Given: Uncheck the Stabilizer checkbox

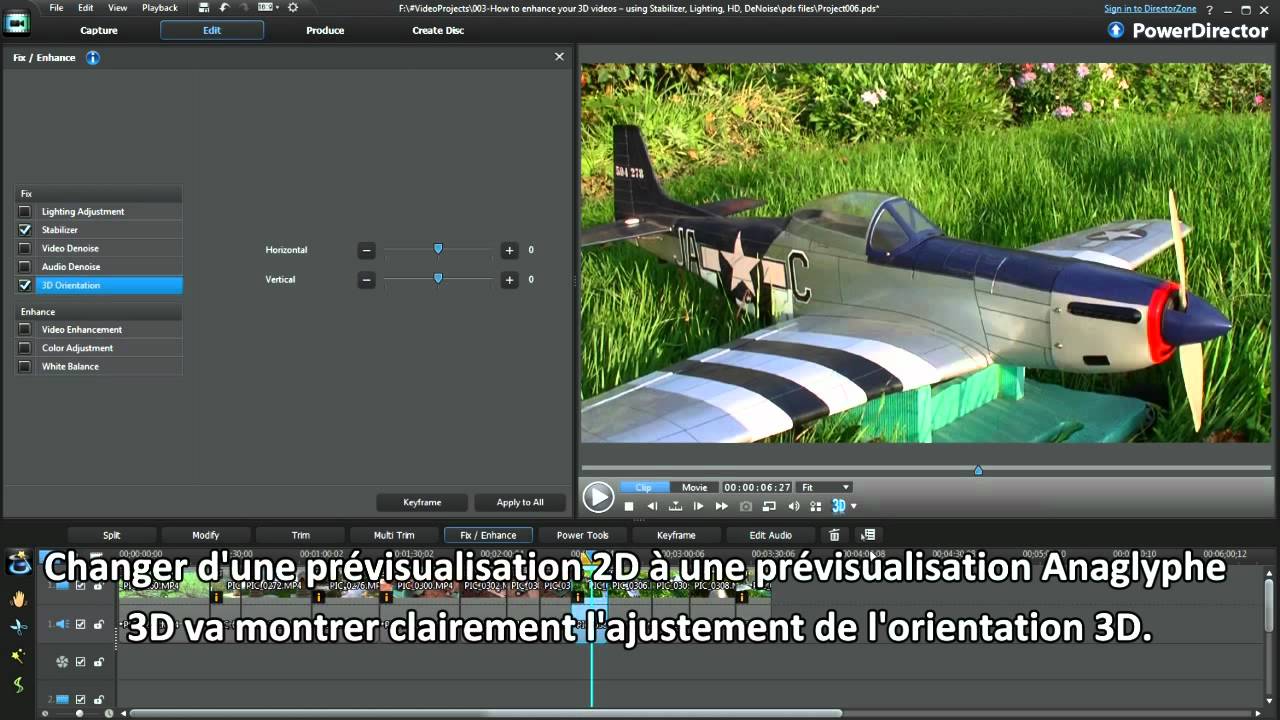Looking at the screenshot, I should pos(25,230).
